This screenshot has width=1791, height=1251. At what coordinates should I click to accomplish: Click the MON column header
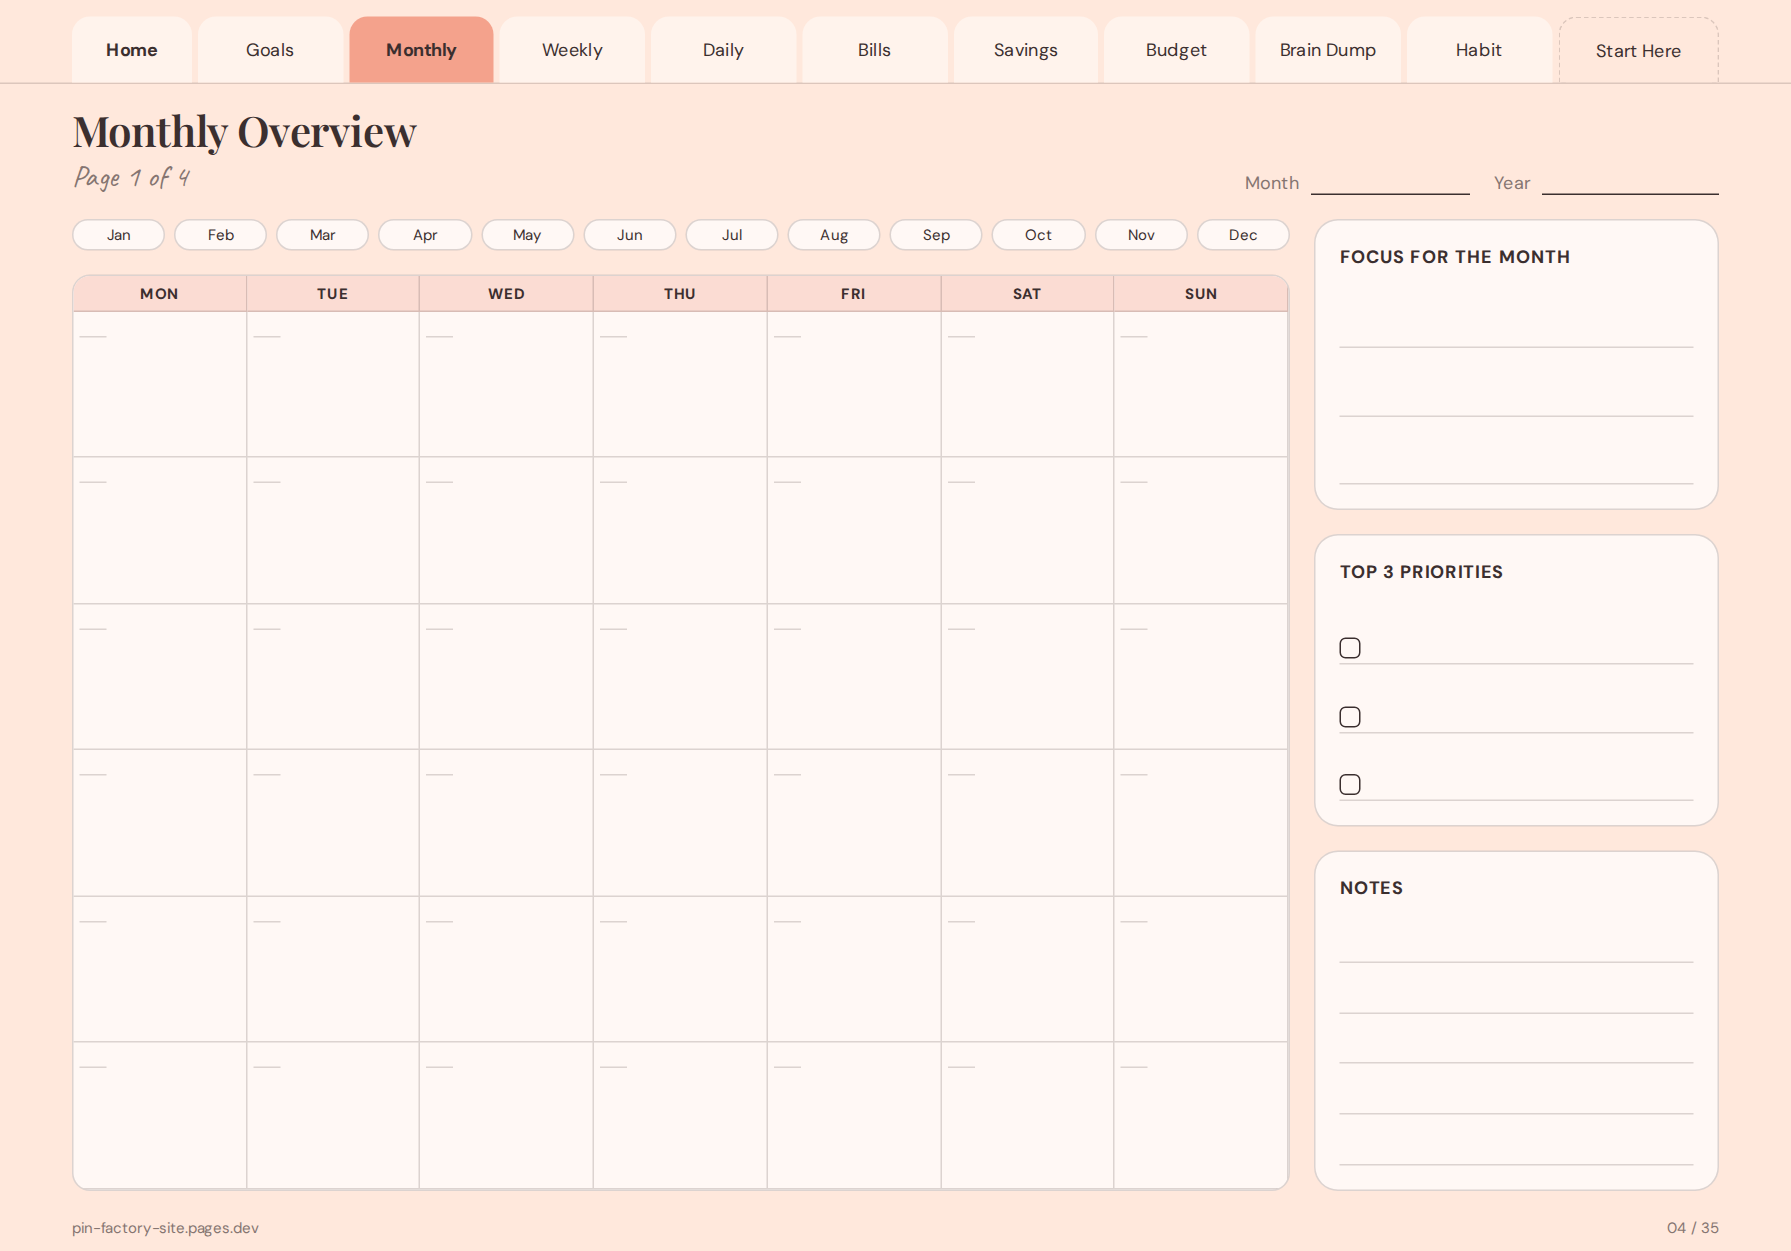click(159, 294)
